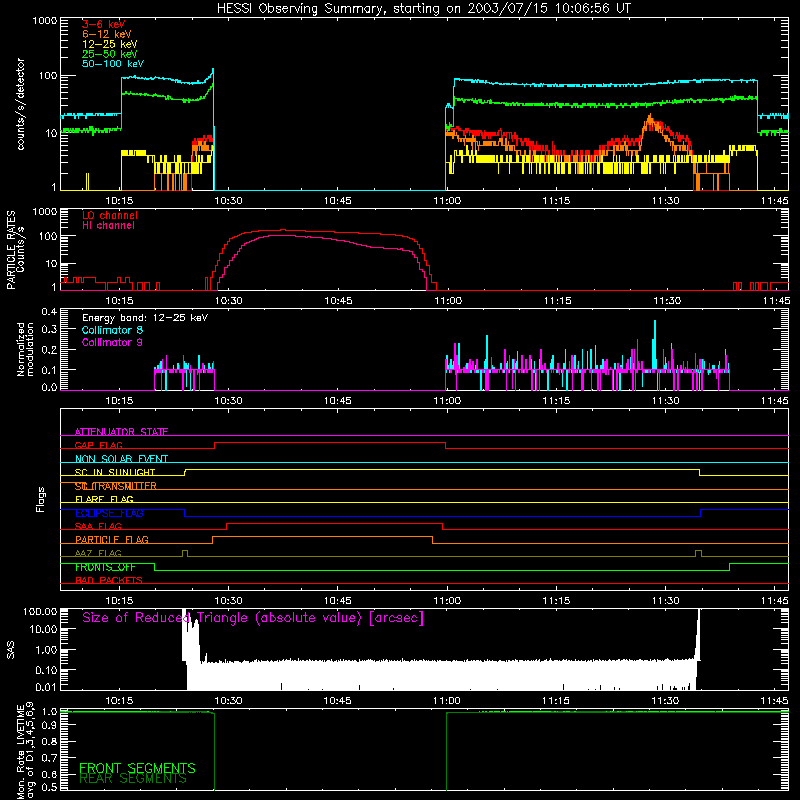Select the 3-6 keV legend label

(x=104, y=24)
